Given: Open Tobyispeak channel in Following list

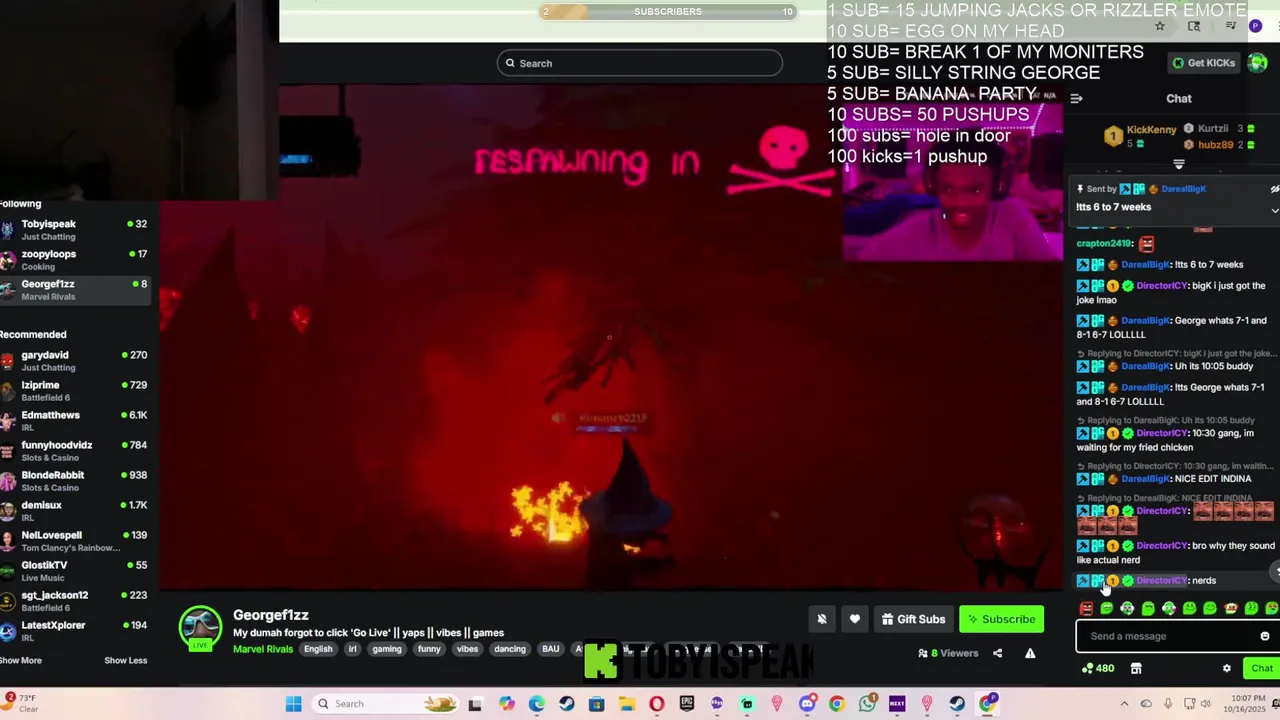Looking at the screenshot, I should click(75, 230).
